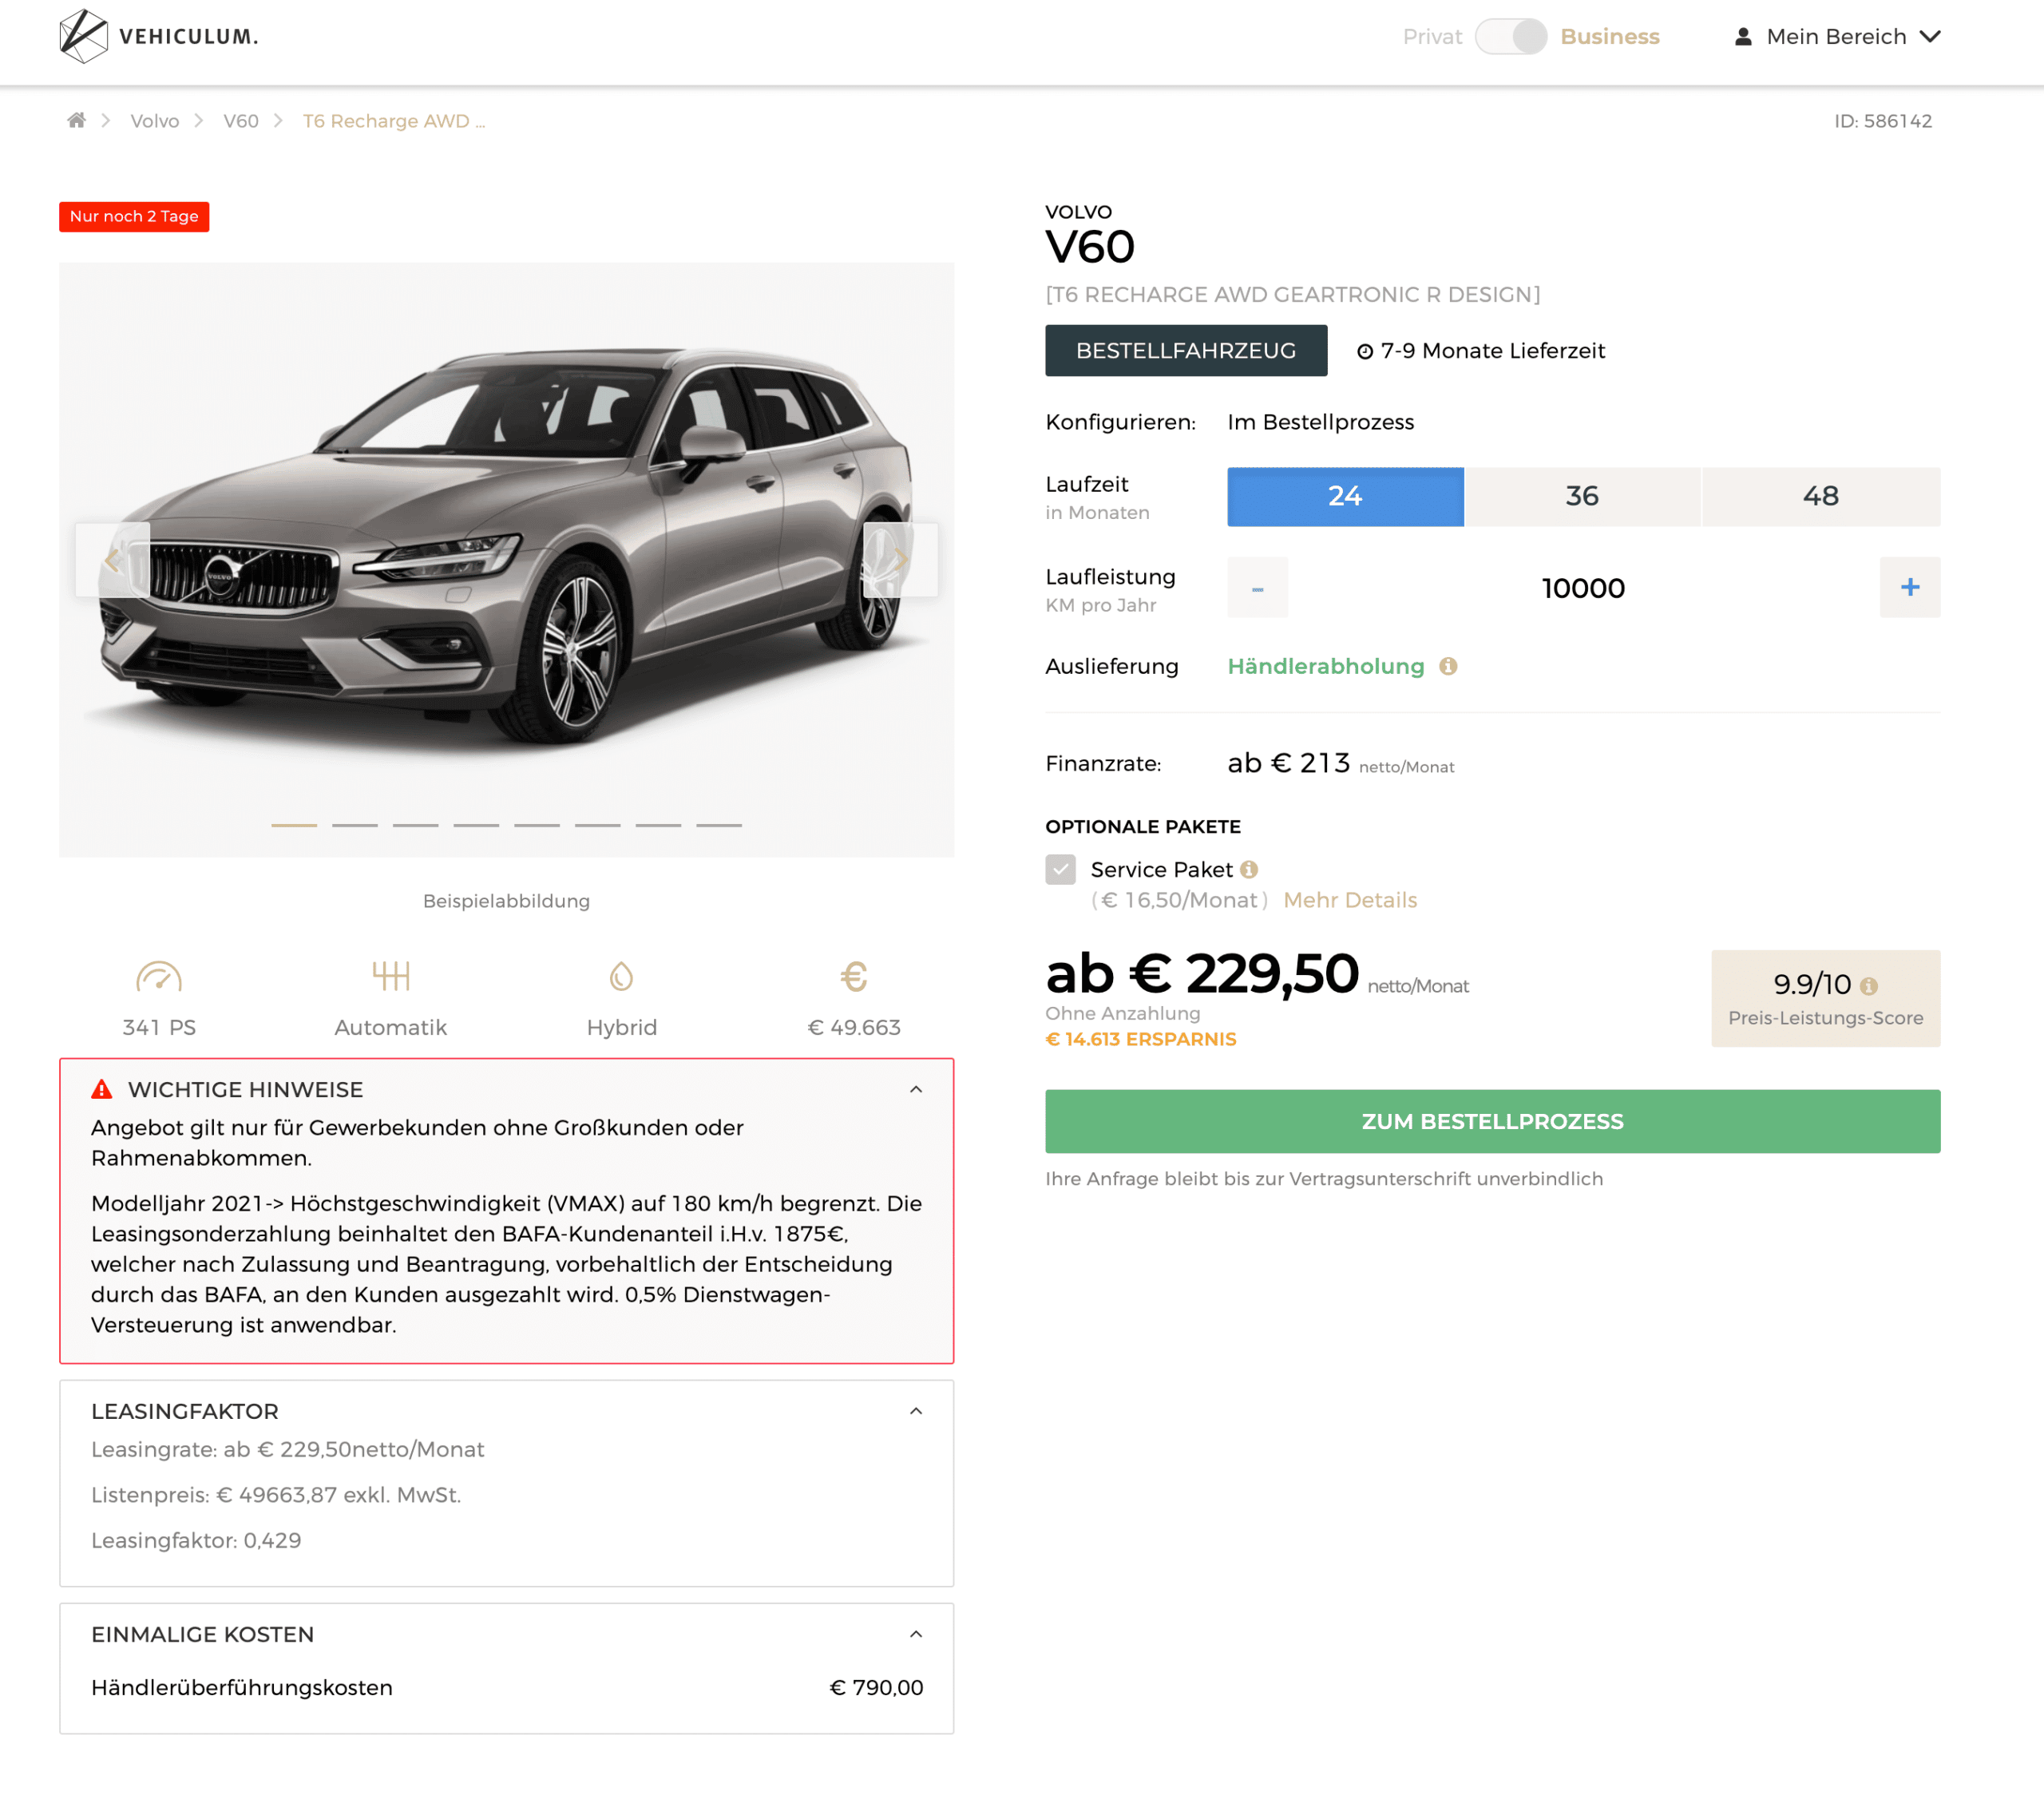Click Preis-Leistungs-Score info icon
Image resolution: width=2044 pixels, height=1815 pixels.
coord(1868,986)
